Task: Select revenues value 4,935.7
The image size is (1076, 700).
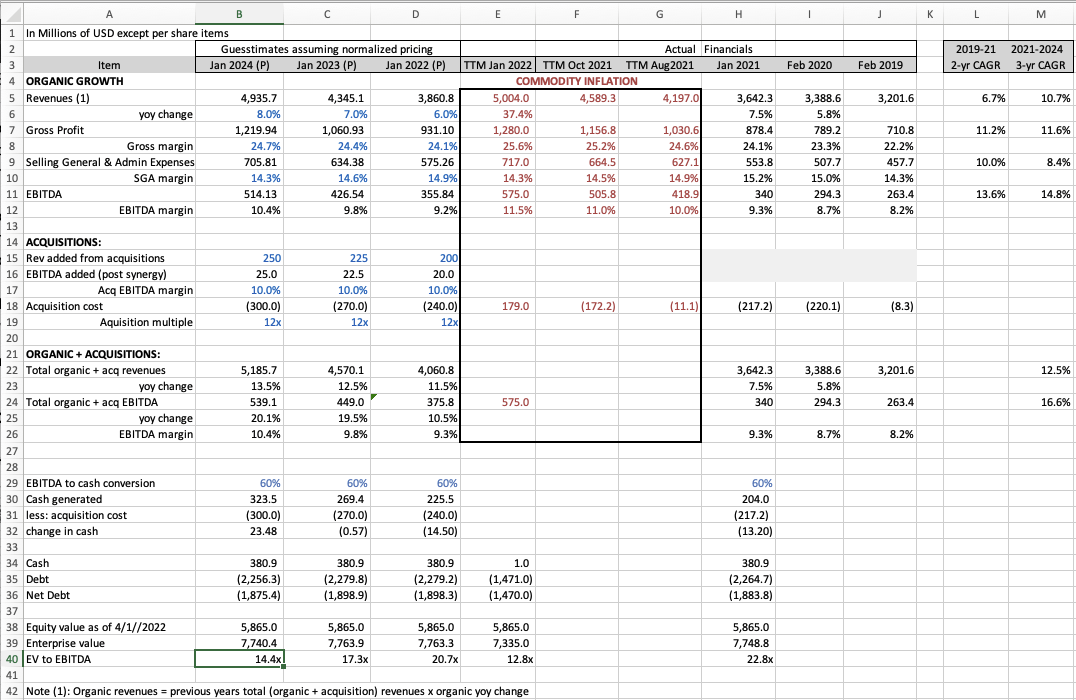Action: 239,98
